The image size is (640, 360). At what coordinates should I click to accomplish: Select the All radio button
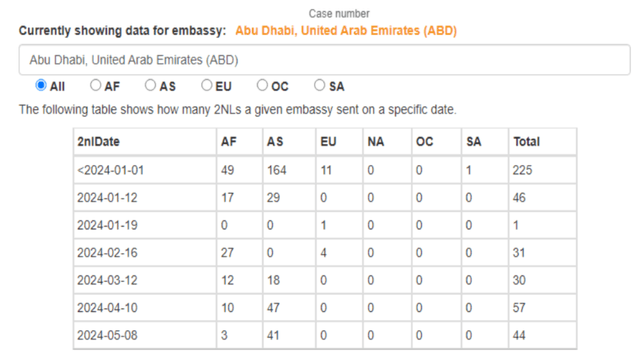(41, 85)
